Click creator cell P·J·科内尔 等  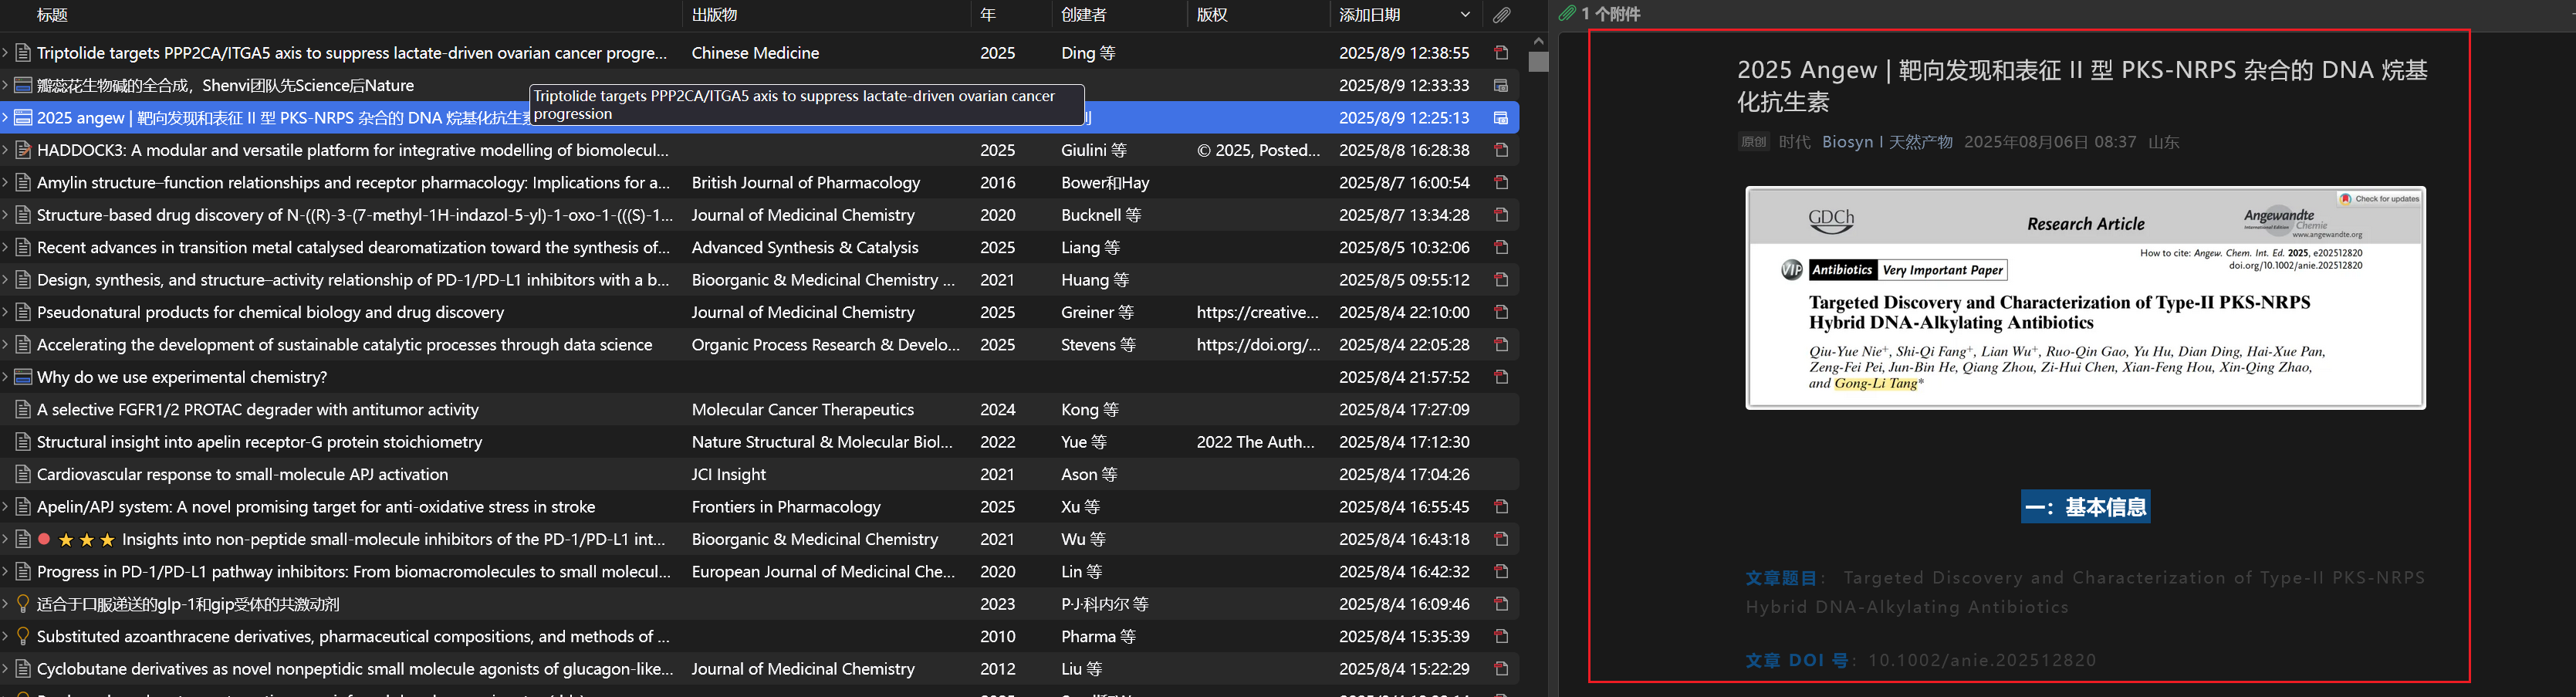(x=1105, y=604)
